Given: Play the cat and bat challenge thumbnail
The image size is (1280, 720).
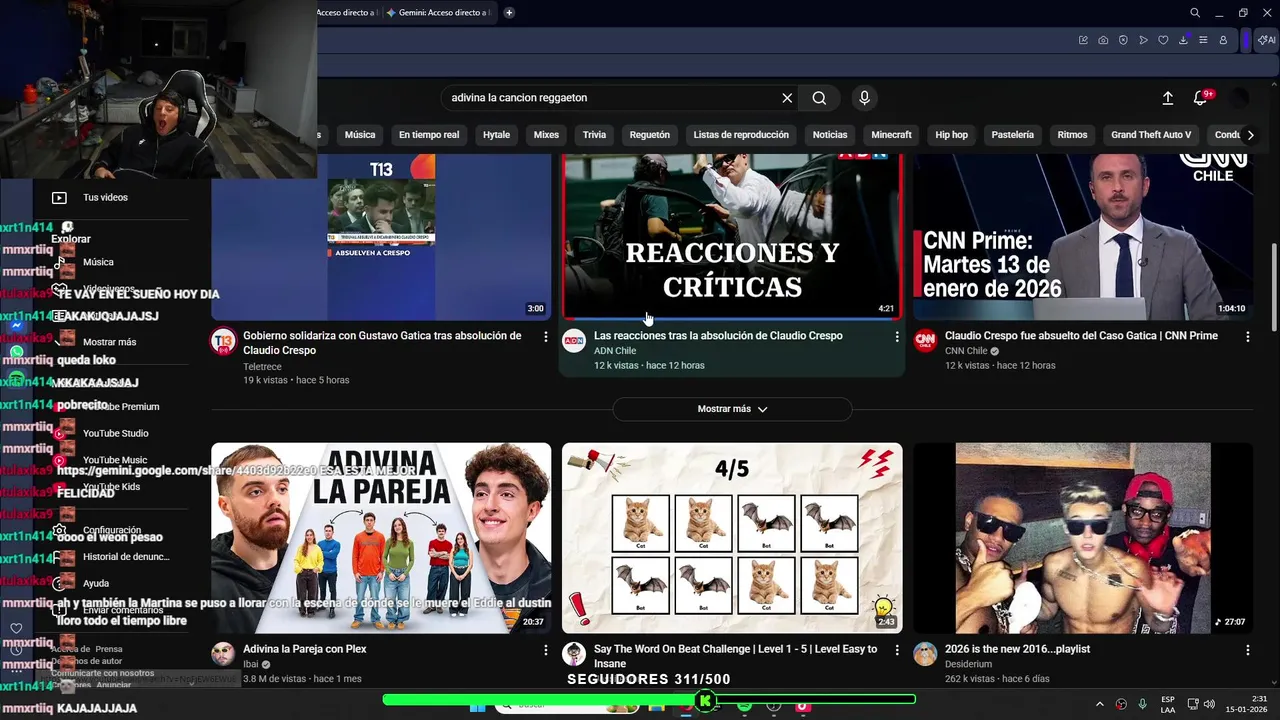Looking at the screenshot, I should point(732,538).
